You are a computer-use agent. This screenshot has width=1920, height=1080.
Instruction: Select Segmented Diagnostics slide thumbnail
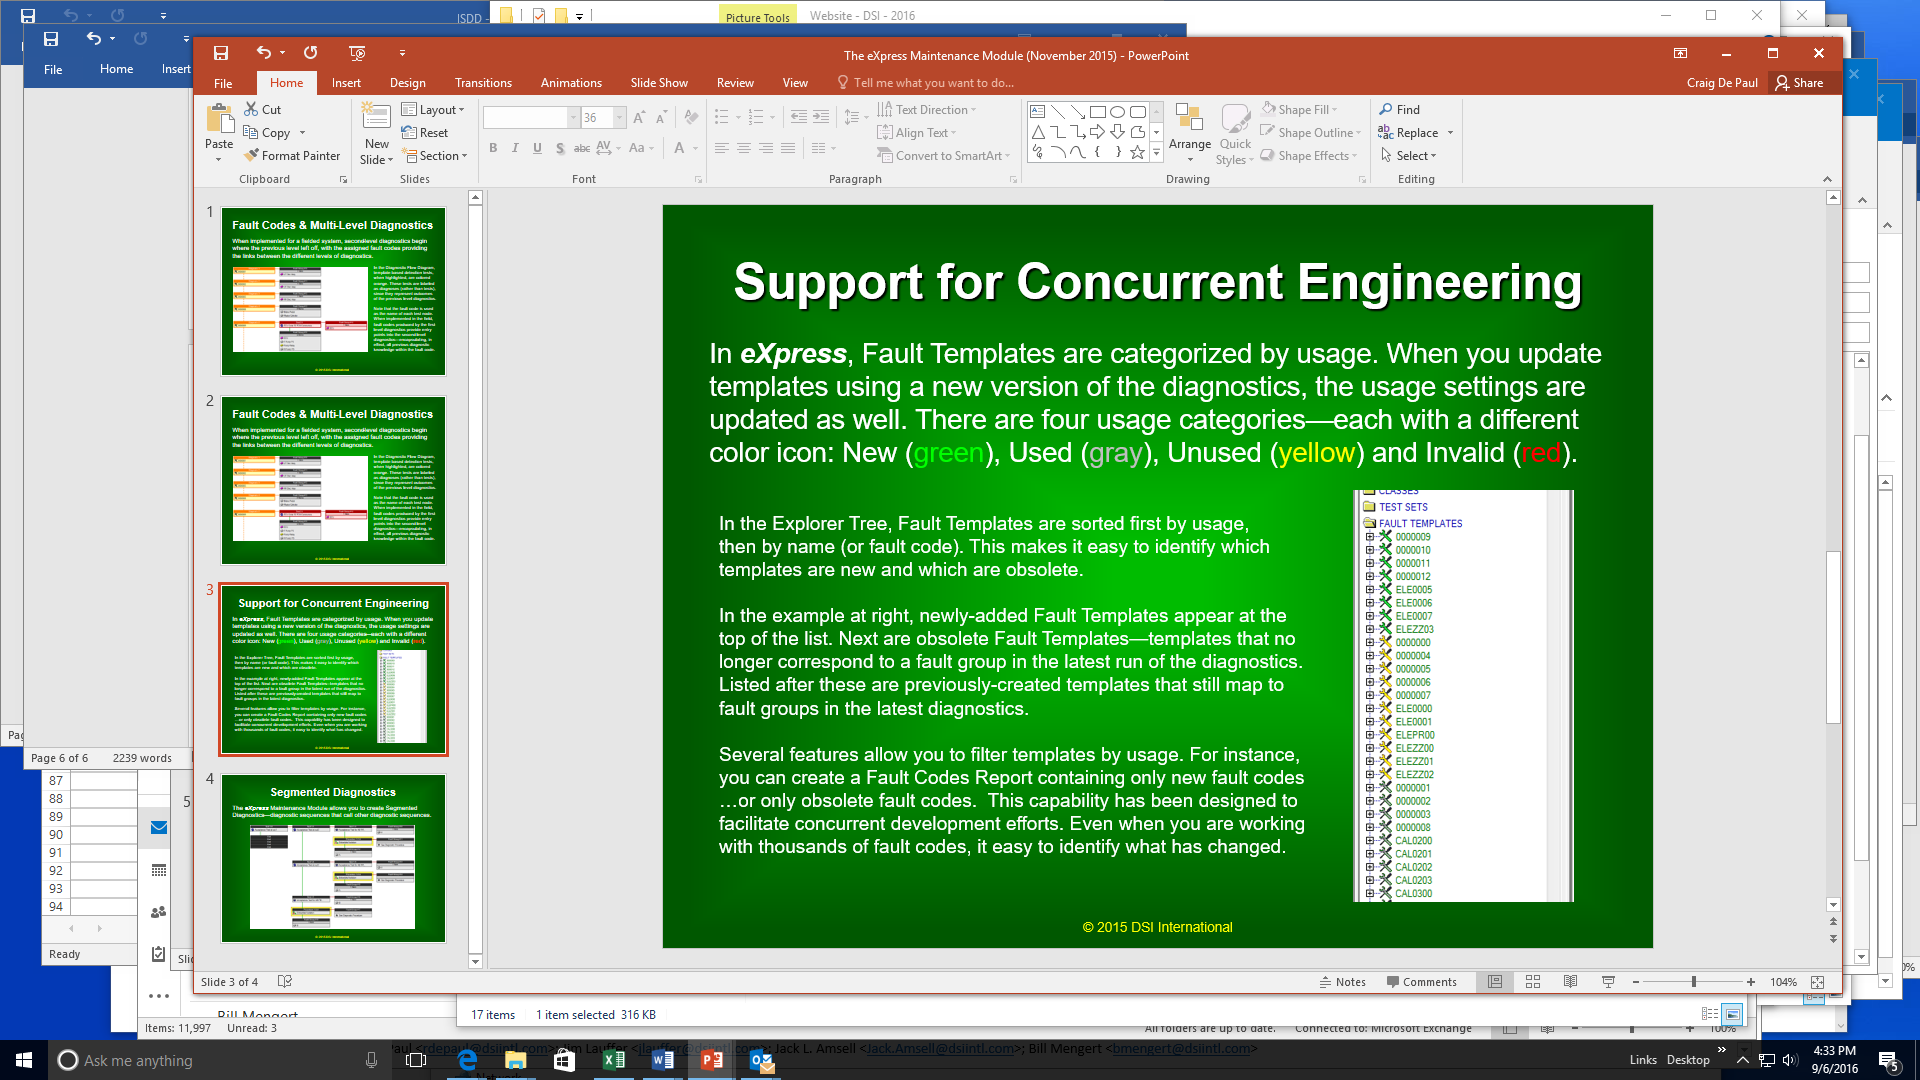(x=333, y=857)
